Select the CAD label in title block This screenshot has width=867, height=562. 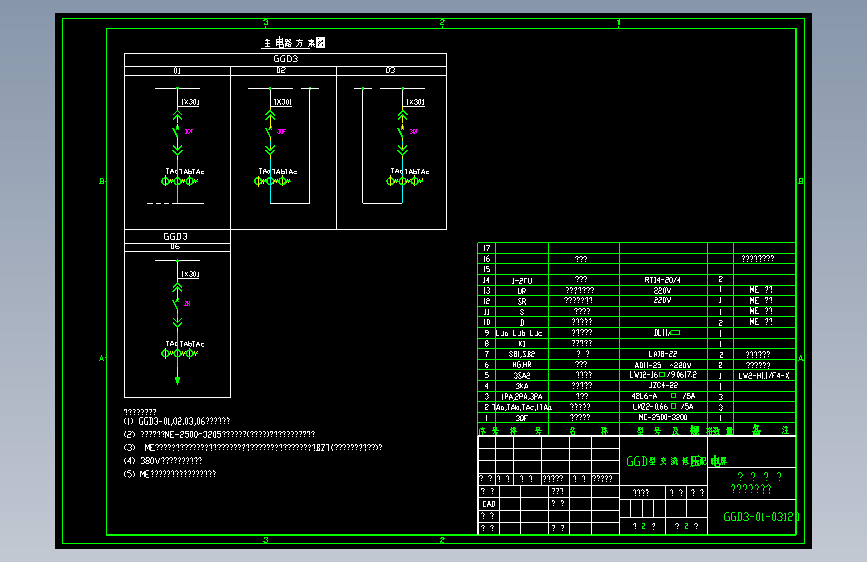click(489, 504)
